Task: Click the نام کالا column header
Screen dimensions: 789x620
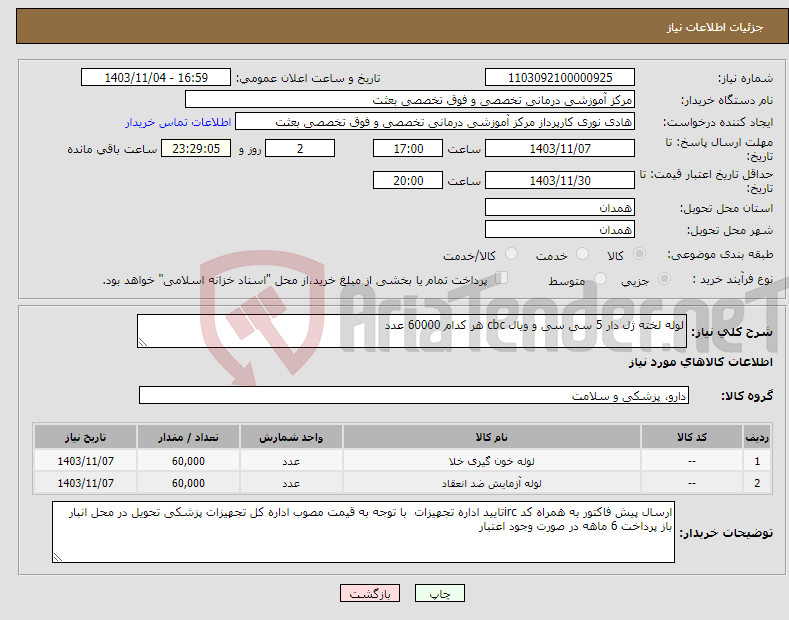Action: [492, 437]
